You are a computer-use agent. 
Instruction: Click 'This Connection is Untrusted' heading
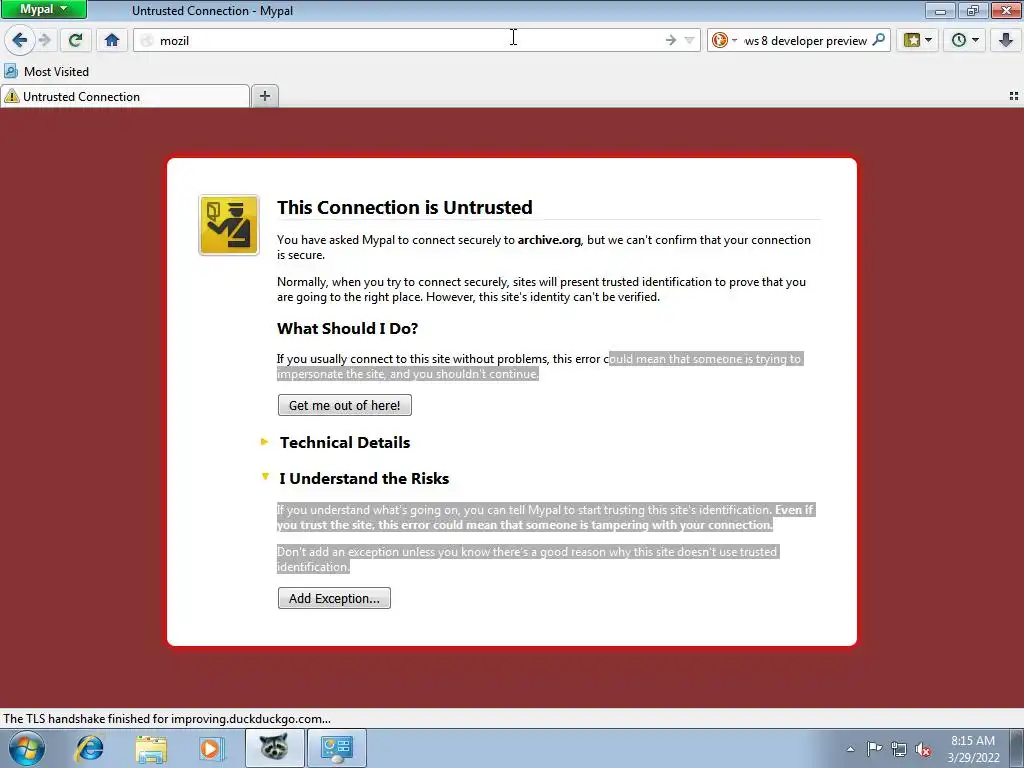404,207
